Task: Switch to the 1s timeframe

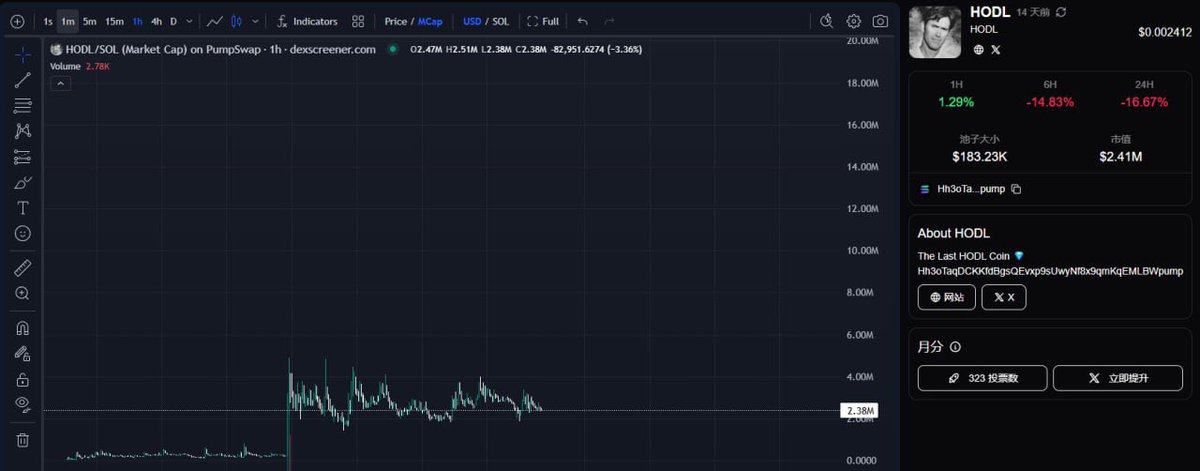Action: point(48,21)
